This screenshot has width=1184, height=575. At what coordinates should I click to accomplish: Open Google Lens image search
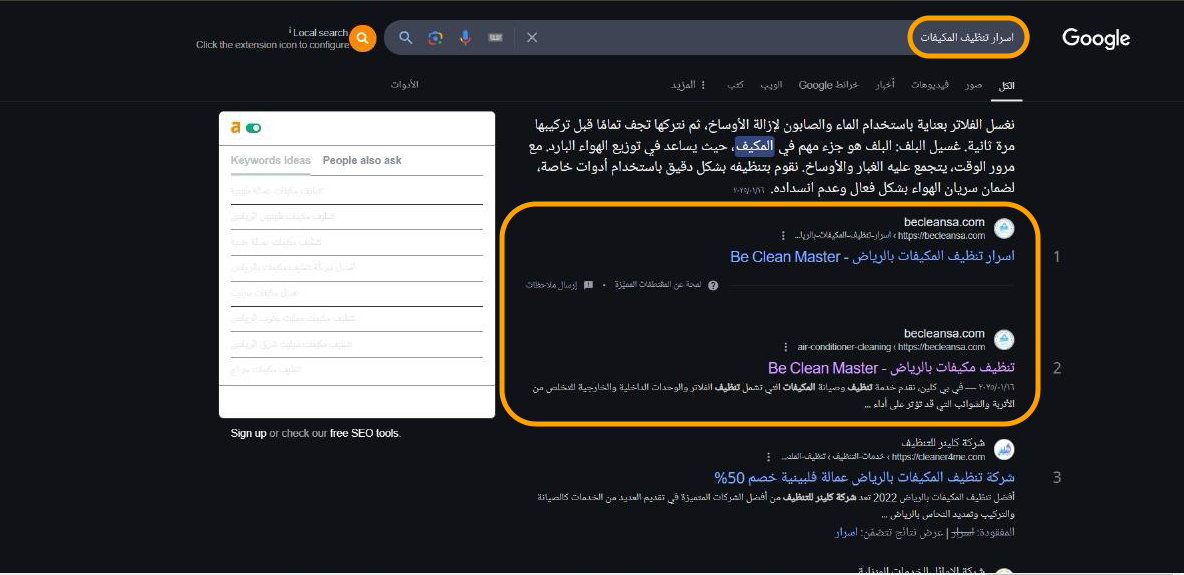pos(435,38)
